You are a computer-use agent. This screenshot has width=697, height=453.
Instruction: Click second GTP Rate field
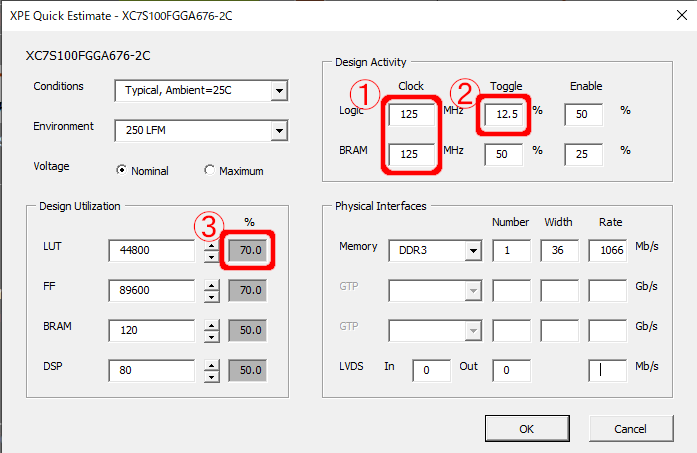(x=608, y=331)
